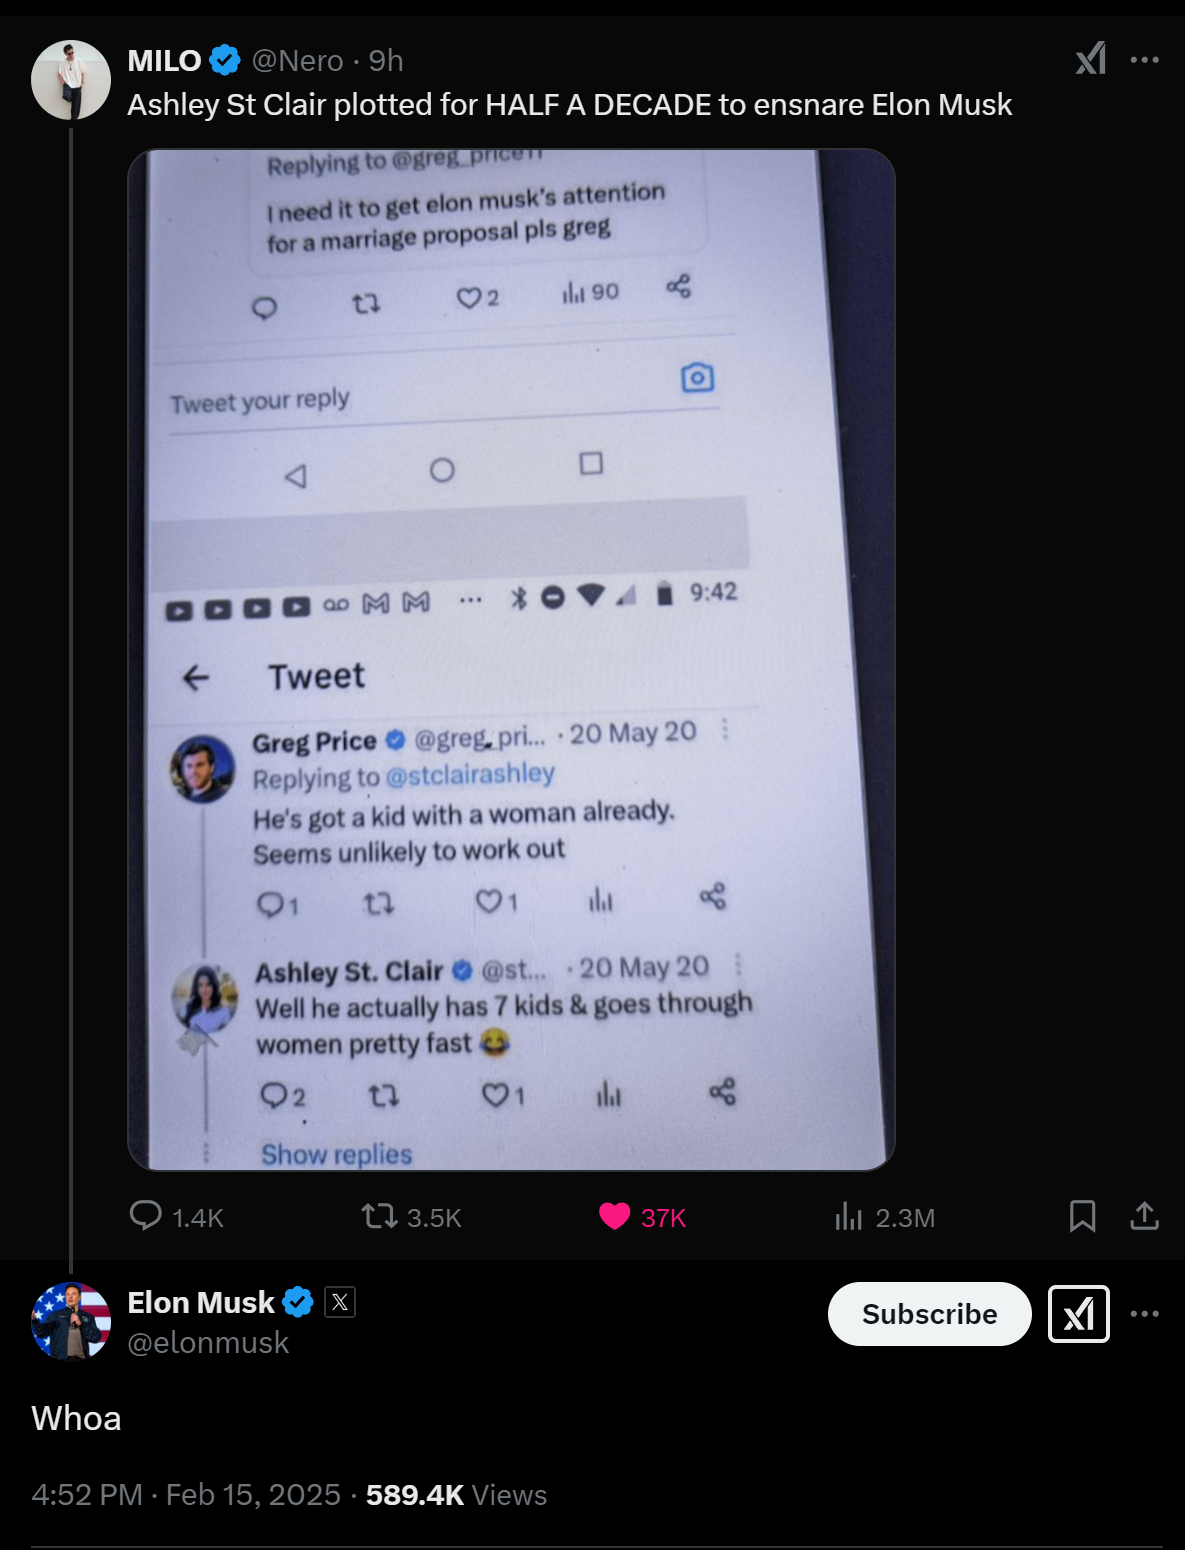Unlike the post with 37K likes

click(x=614, y=1216)
